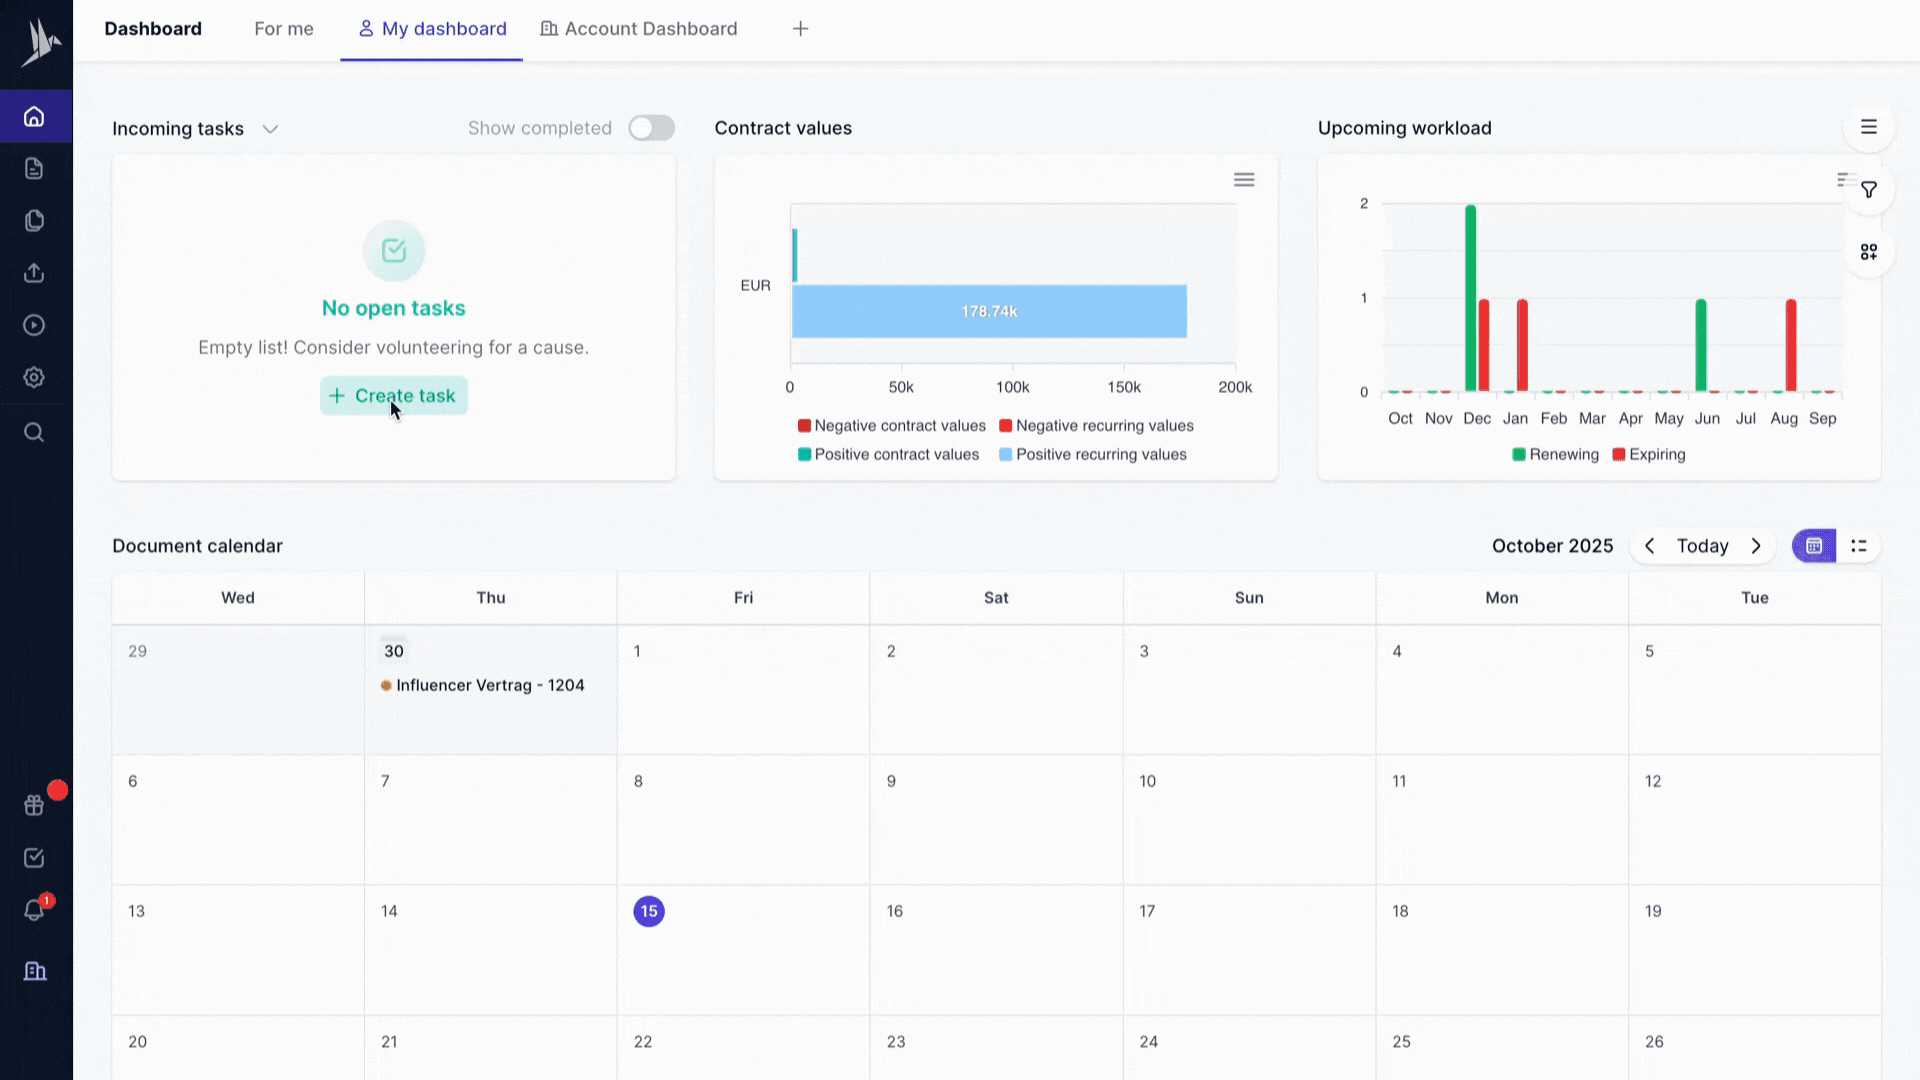Open the single document icon in sidebar
1920x1080 pixels.
[x=34, y=169]
